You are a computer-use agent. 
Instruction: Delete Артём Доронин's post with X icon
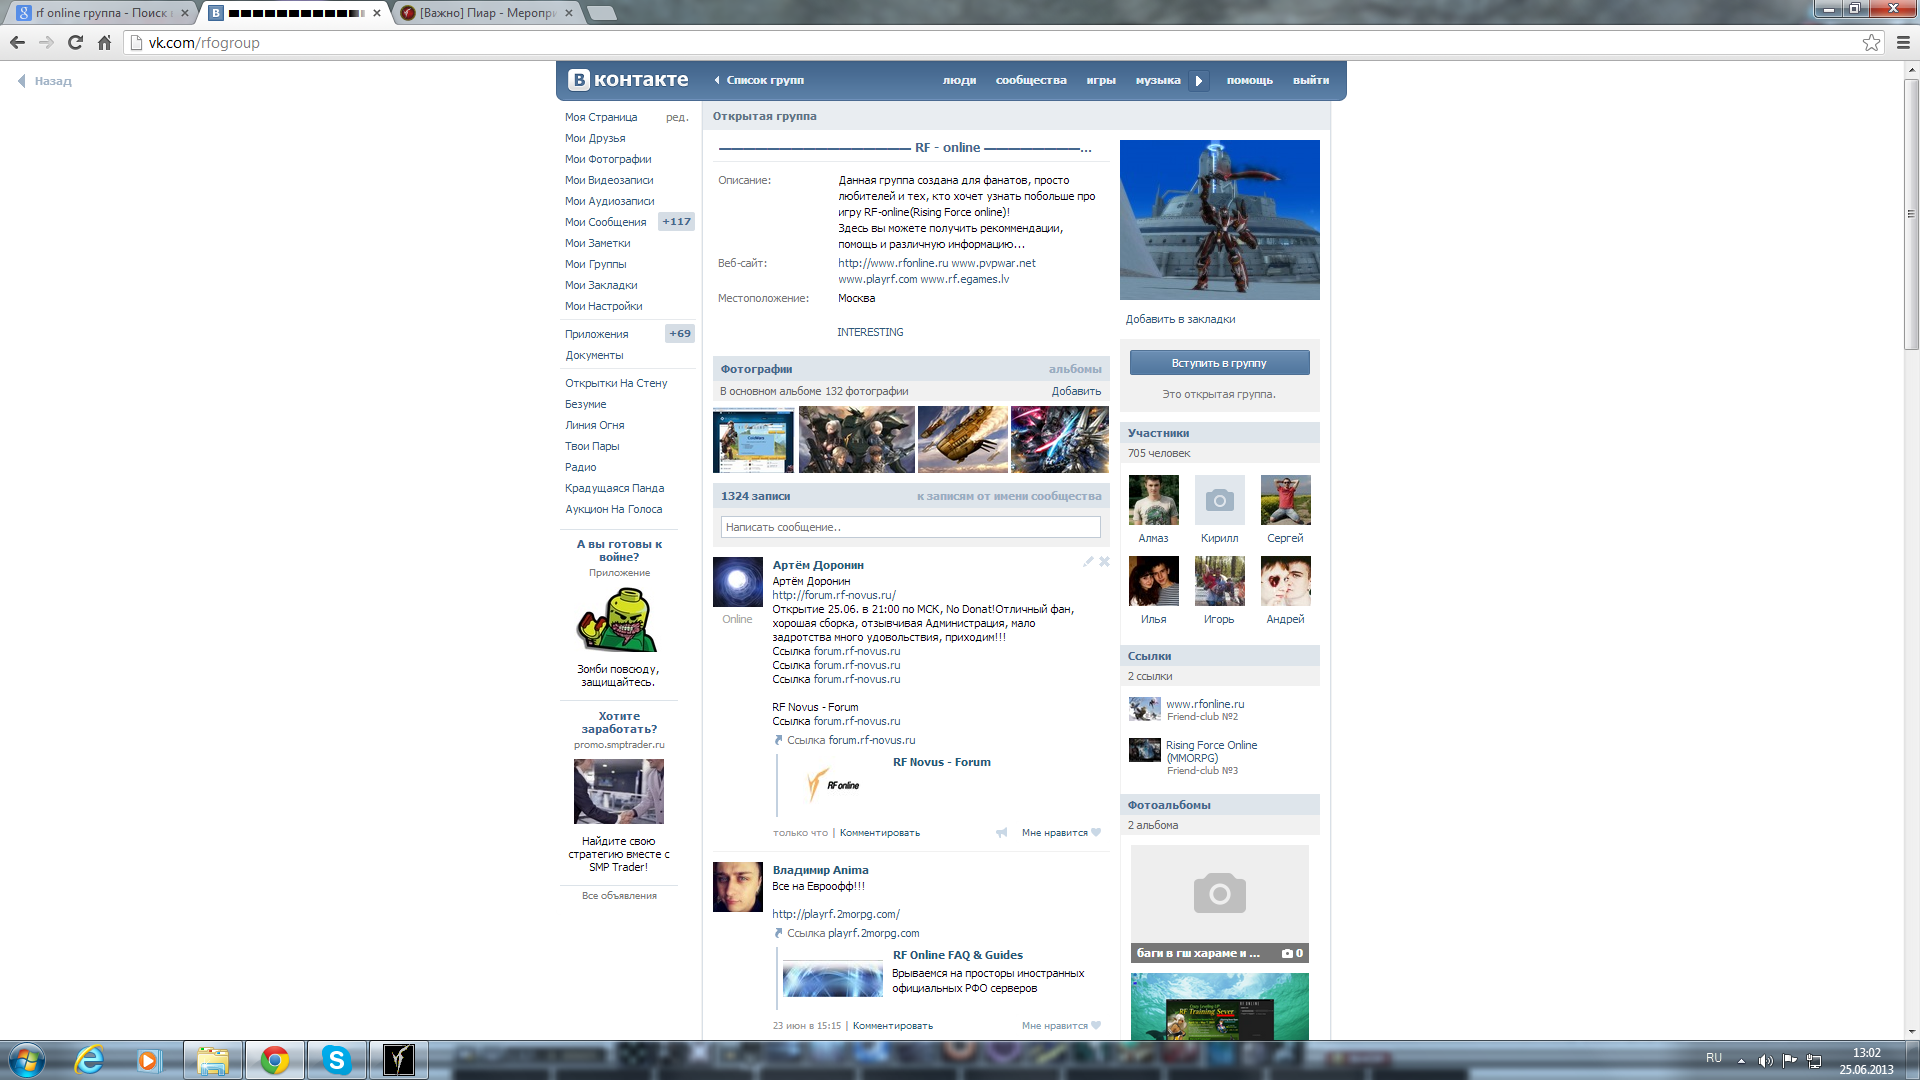click(1104, 562)
